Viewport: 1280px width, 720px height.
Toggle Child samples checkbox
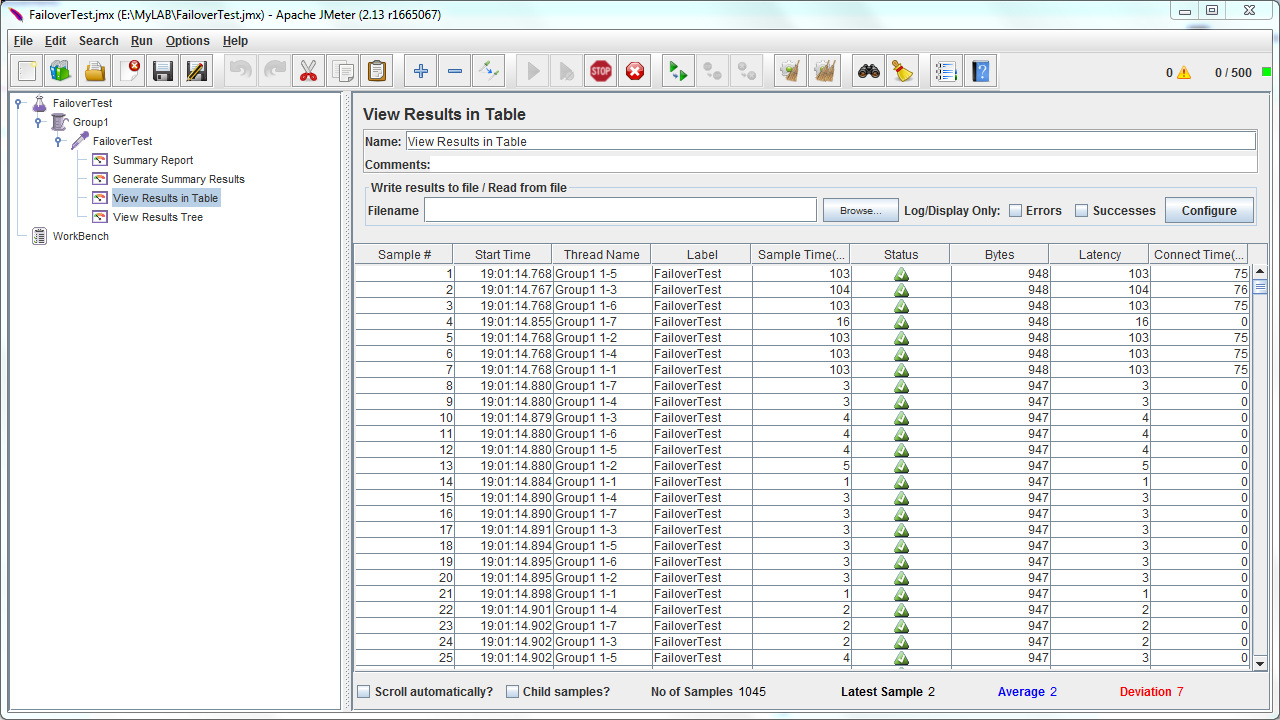(x=513, y=691)
